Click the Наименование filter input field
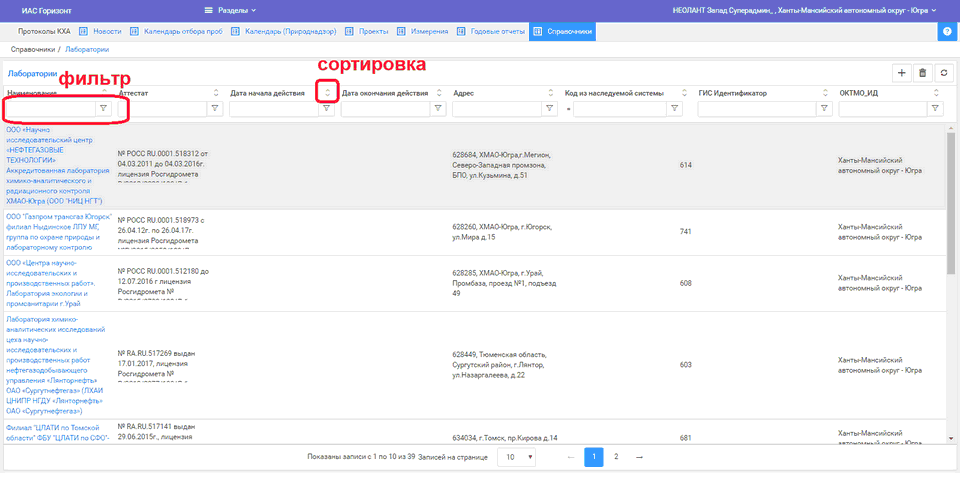The width and height of the screenshot is (960, 479). 50,108
